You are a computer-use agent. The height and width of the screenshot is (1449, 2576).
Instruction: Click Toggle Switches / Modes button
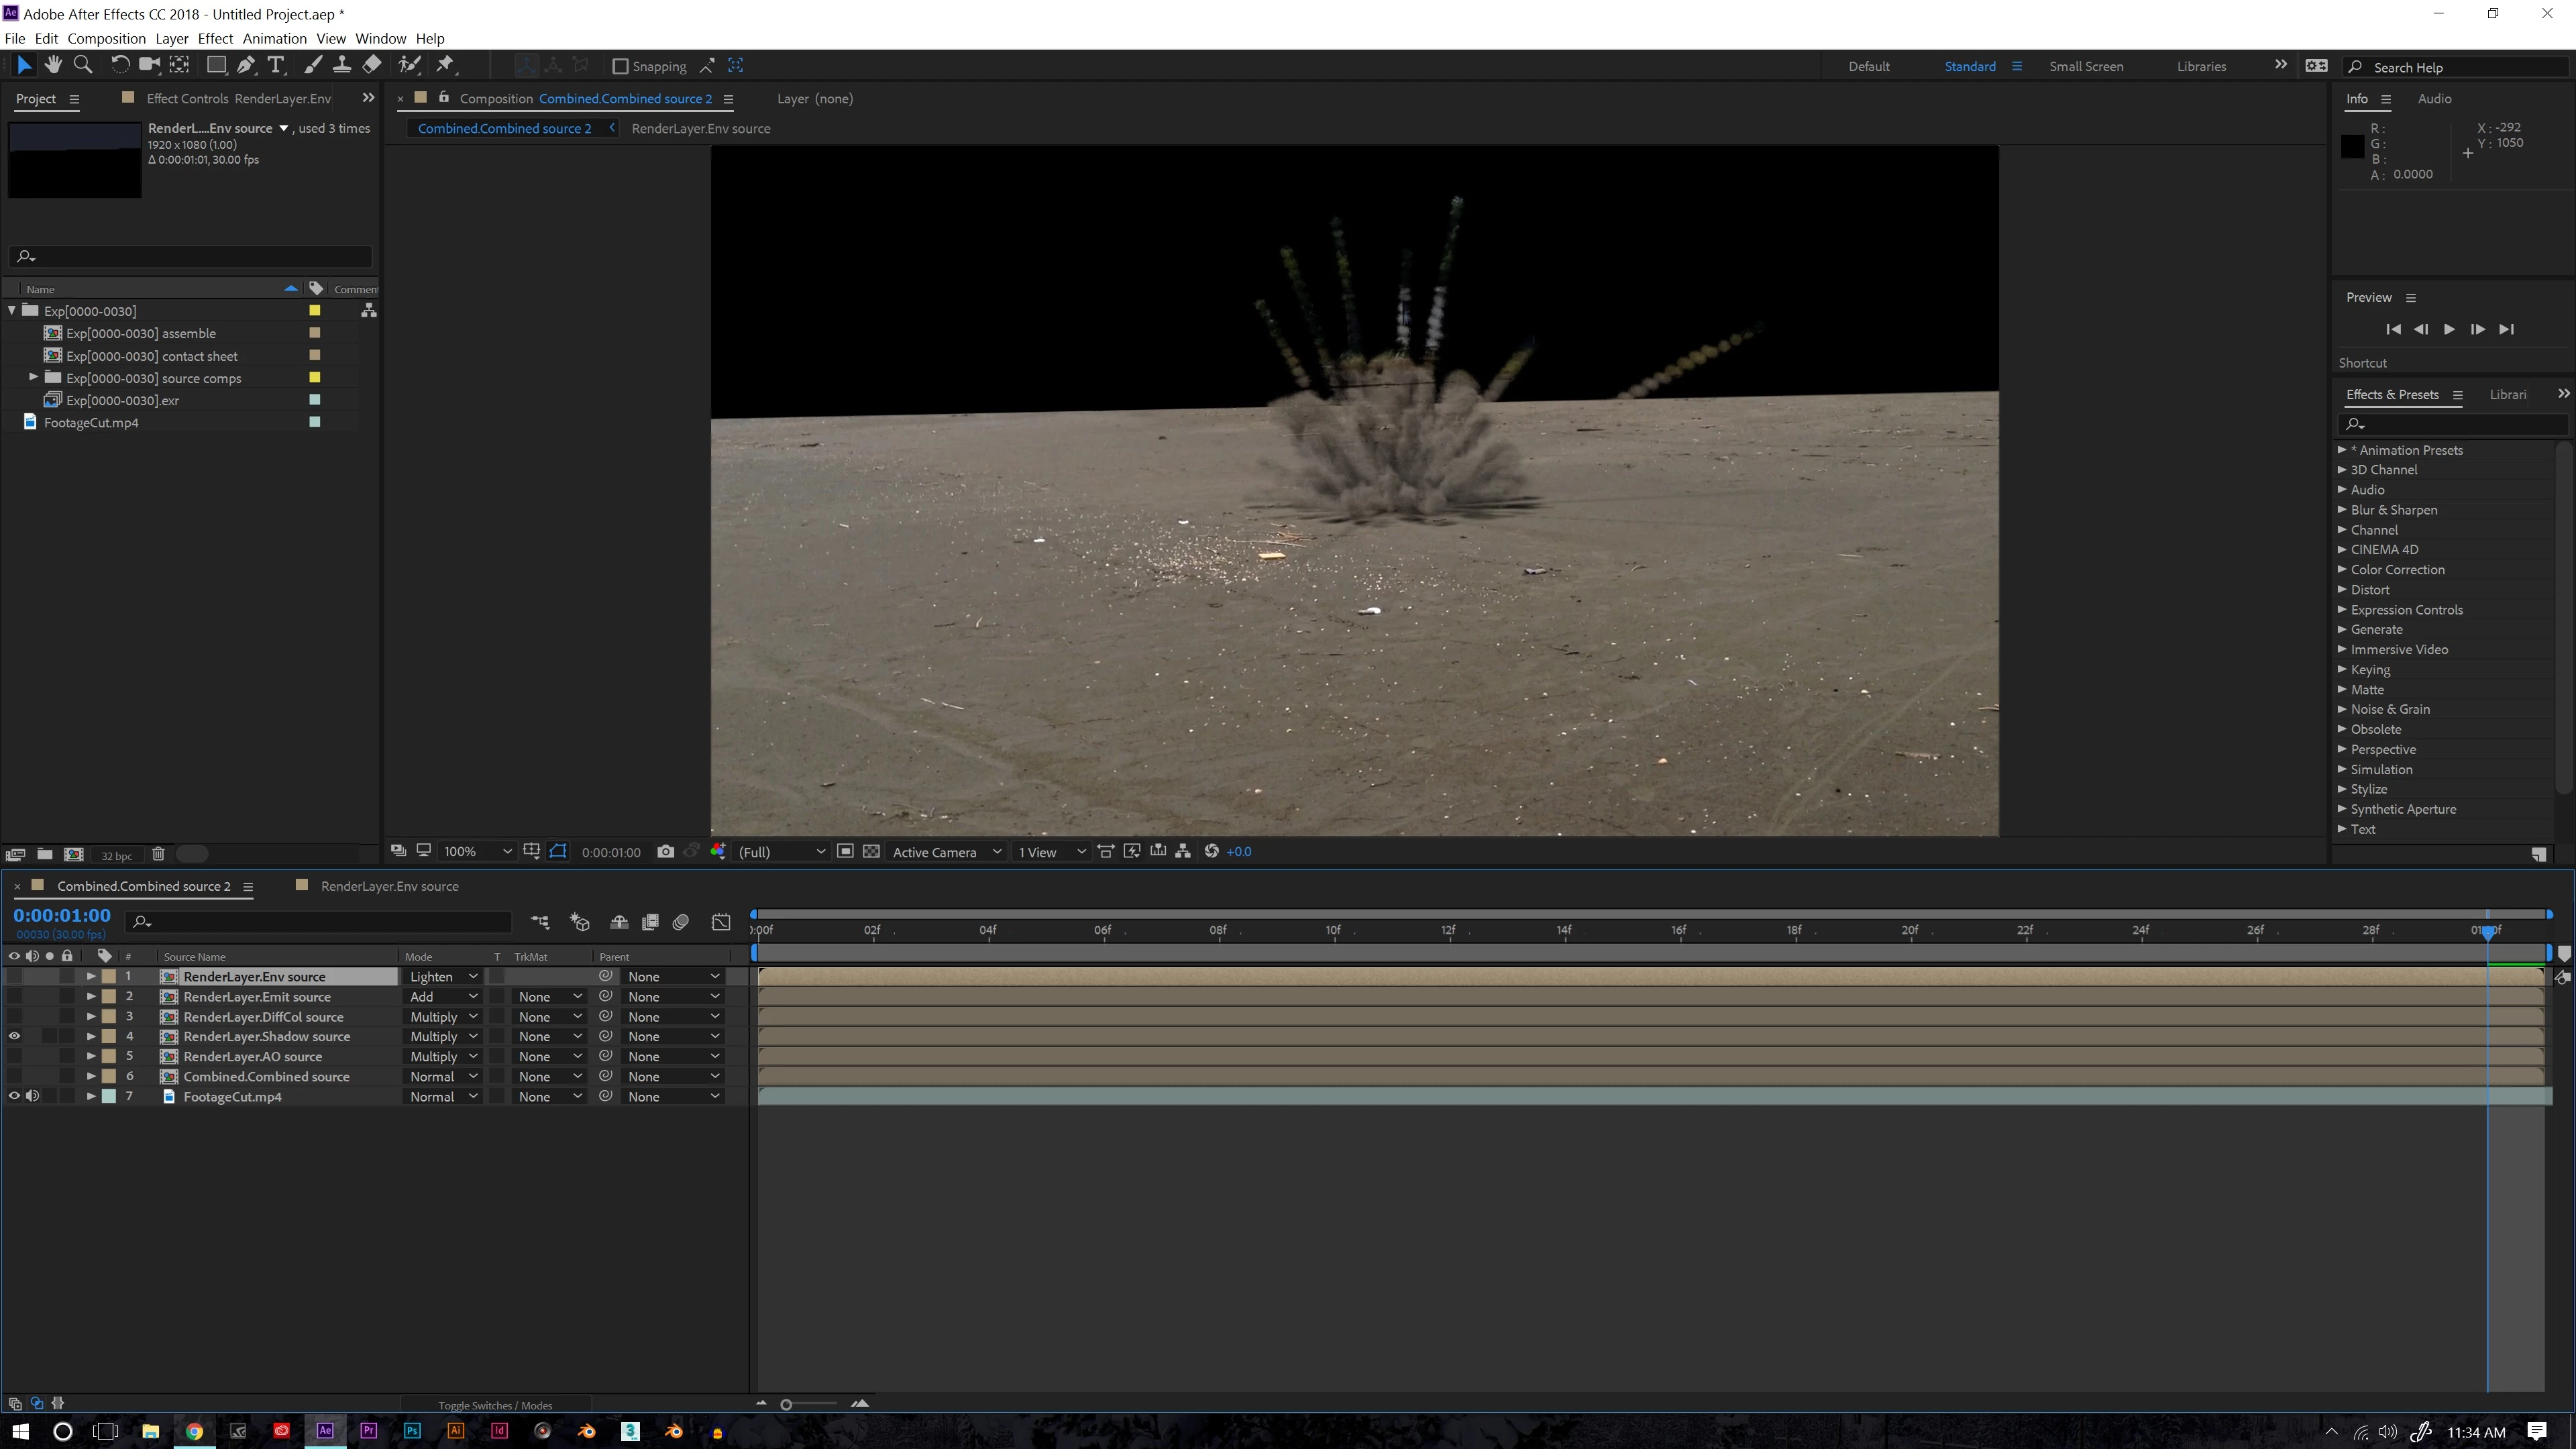(495, 1405)
